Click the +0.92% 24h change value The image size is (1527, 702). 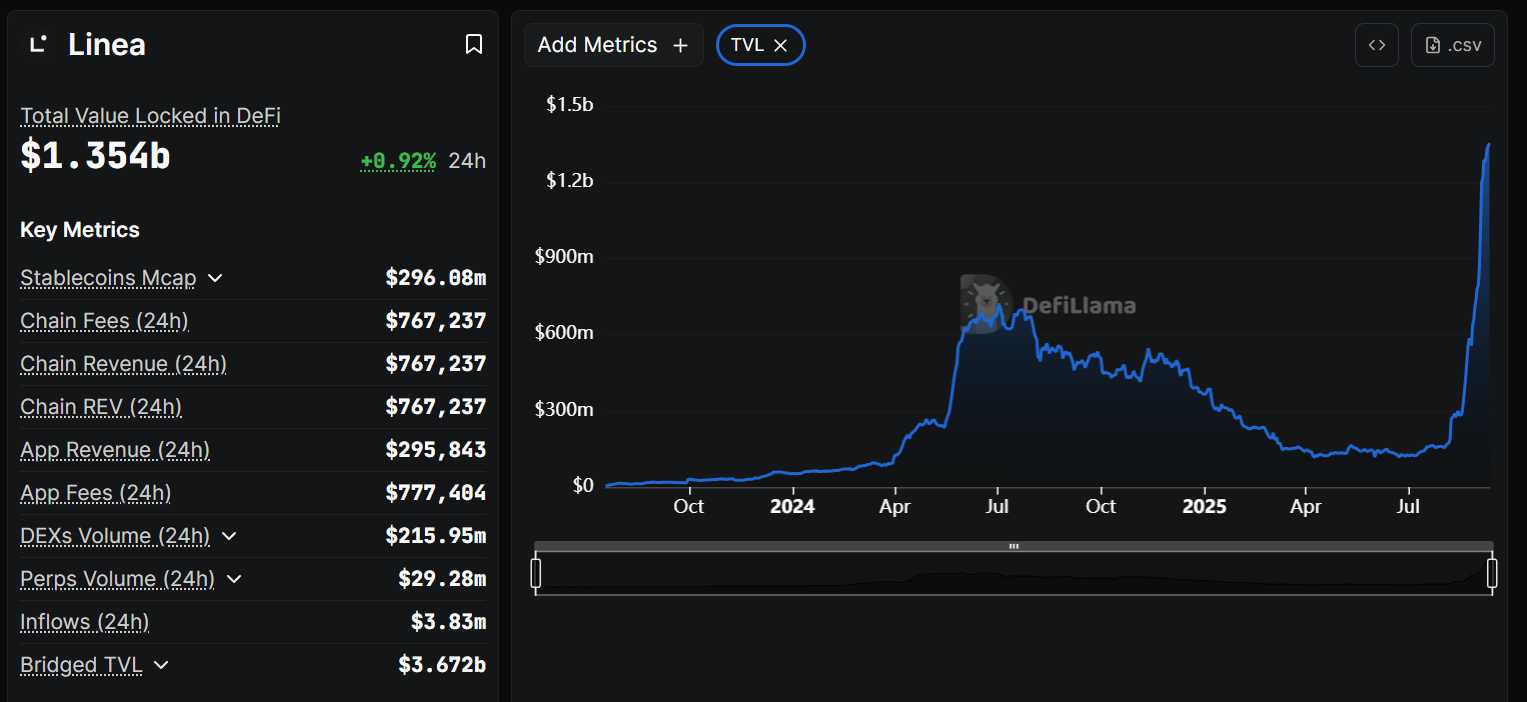[398, 161]
